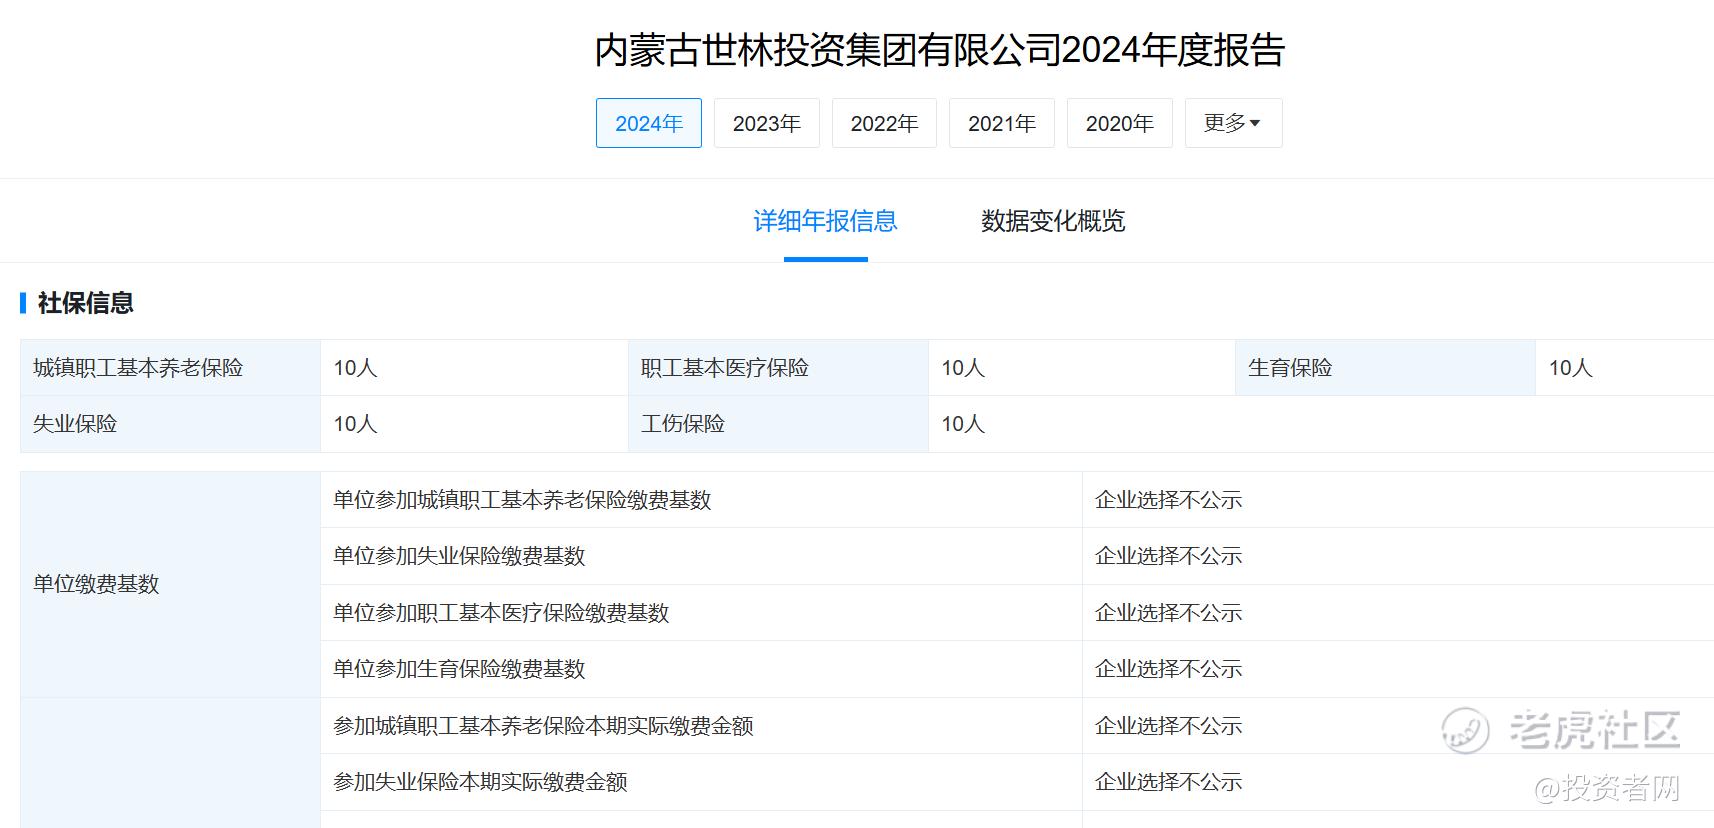Image resolution: width=1714 pixels, height=828 pixels.
Task: Click the 社保信息 section heading
Action: [x=85, y=303]
